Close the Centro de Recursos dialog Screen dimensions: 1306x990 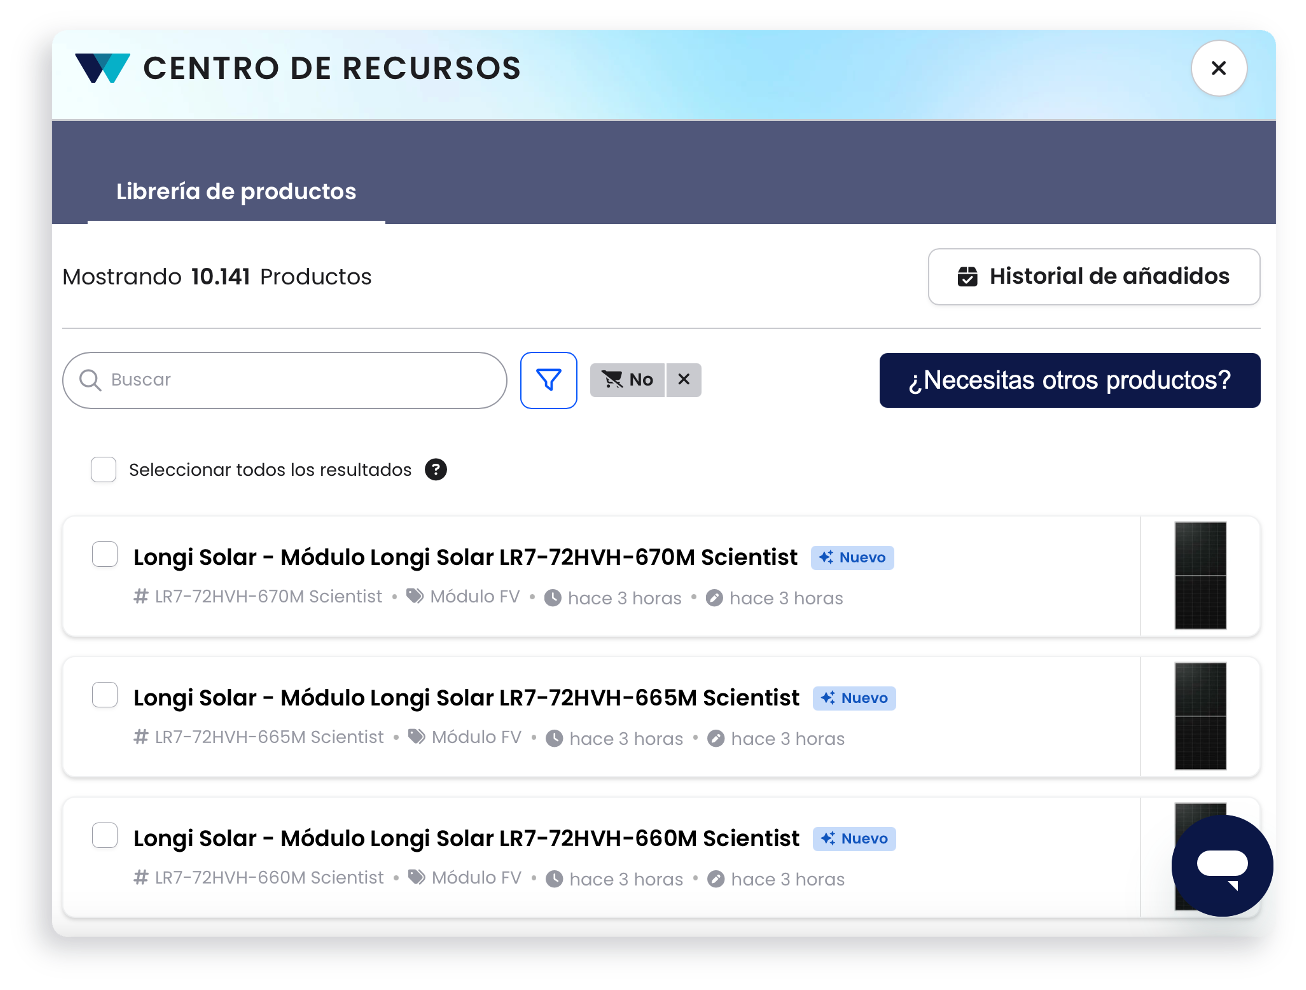click(x=1219, y=68)
